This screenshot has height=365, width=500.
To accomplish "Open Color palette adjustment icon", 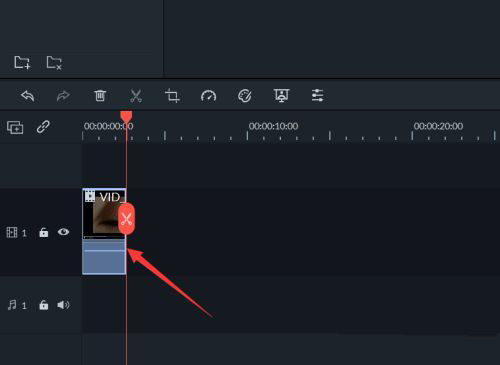I will click(245, 96).
